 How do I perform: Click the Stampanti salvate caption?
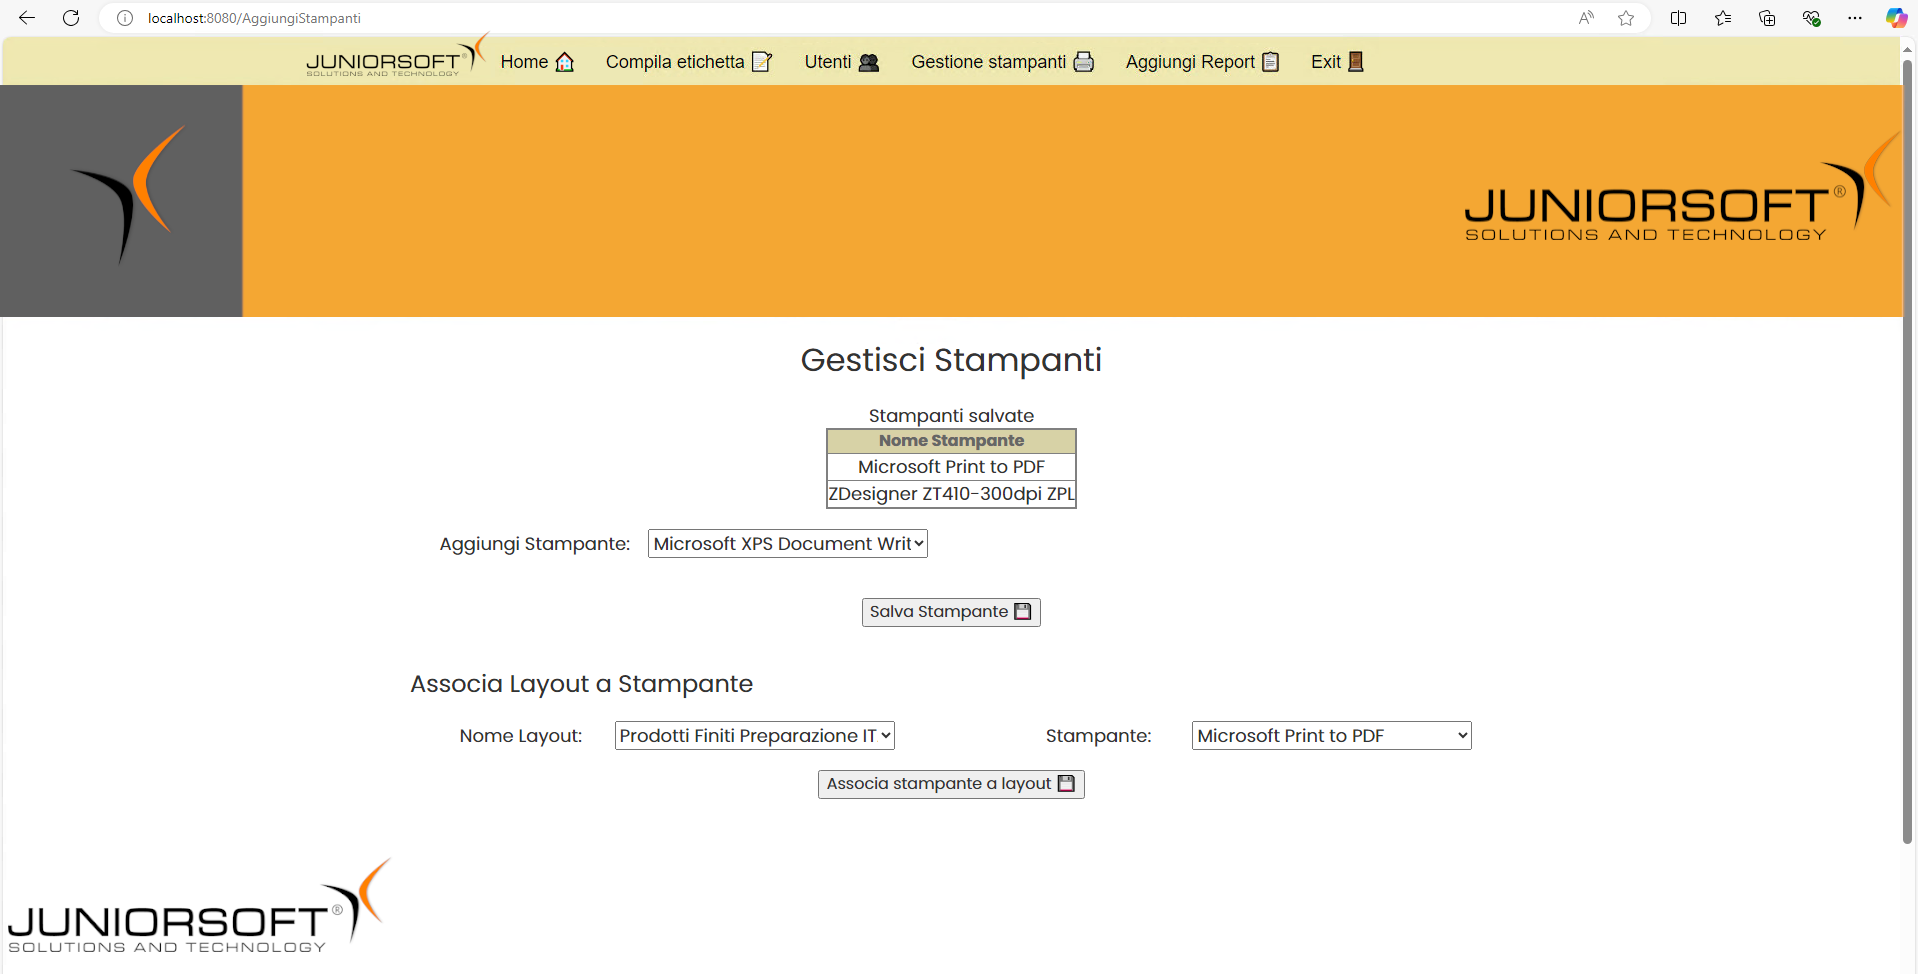[951, 416]
